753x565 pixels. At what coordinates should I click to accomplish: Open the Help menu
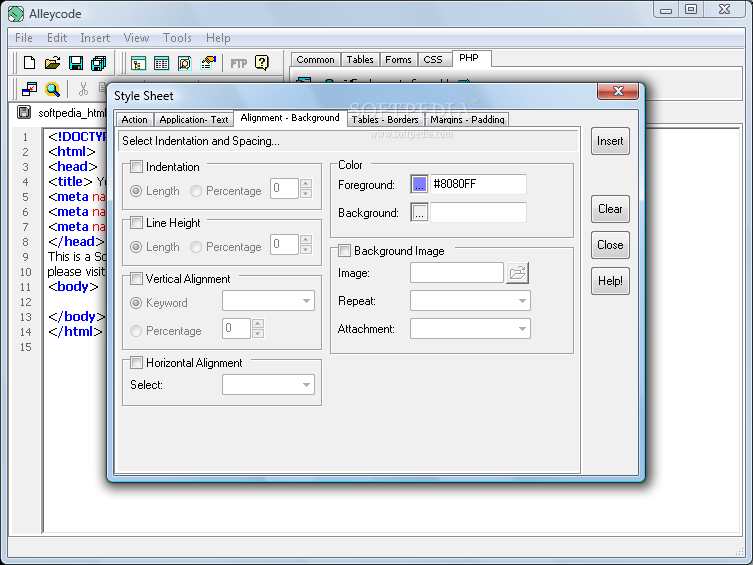[x=218, y=37]
